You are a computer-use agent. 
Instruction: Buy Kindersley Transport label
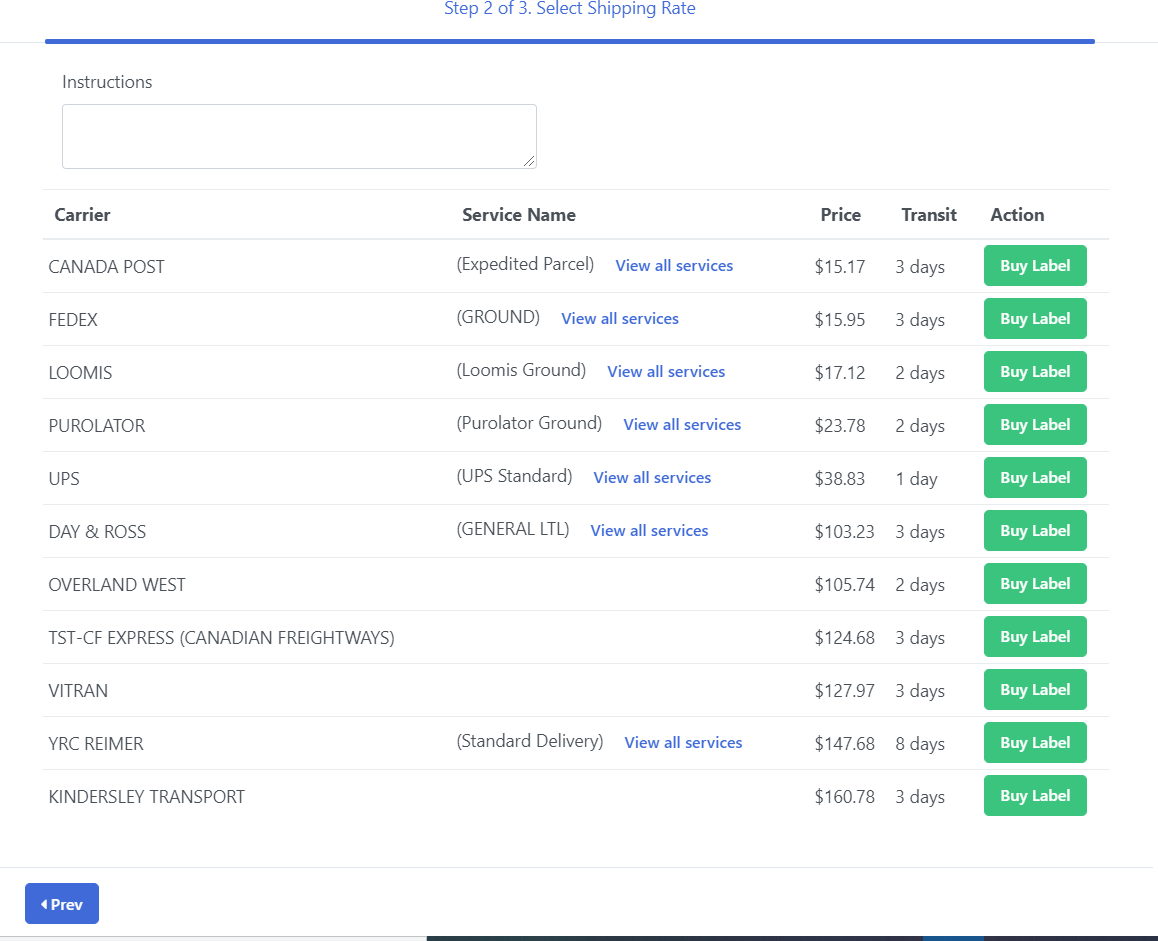[1035, 796]
